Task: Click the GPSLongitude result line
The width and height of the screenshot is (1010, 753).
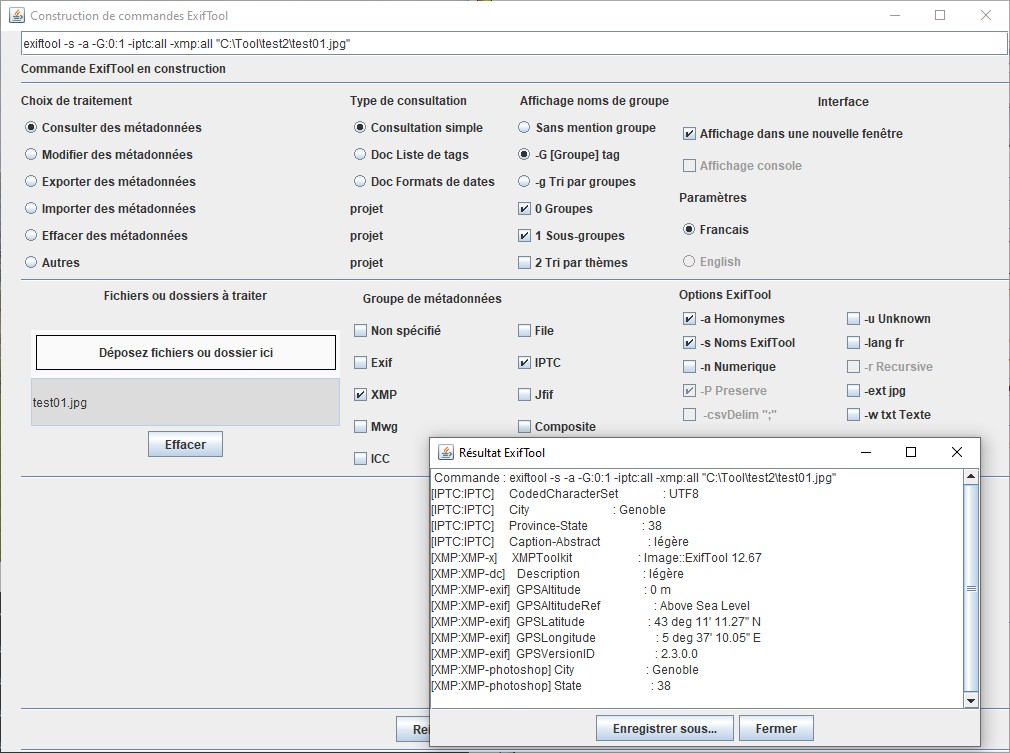Action: (596, 638)
